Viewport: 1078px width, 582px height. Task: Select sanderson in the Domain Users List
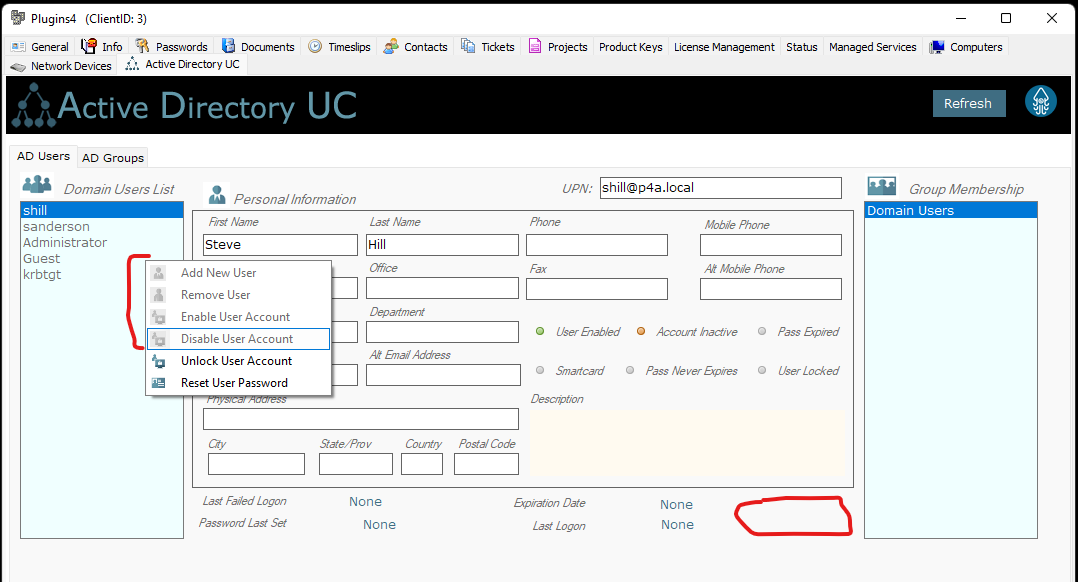[56, 227]
